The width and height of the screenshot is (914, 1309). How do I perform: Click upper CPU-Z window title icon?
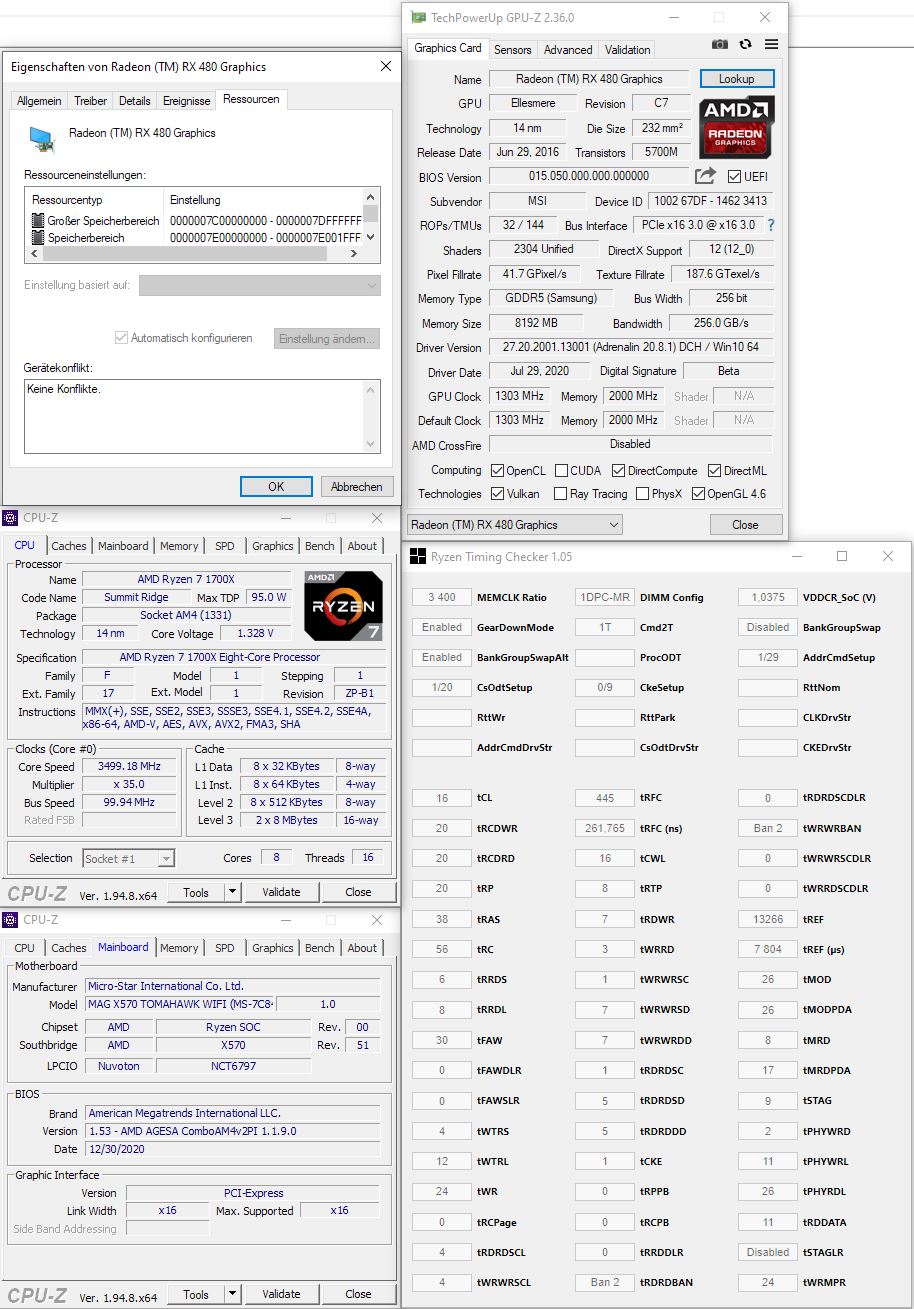11,518
